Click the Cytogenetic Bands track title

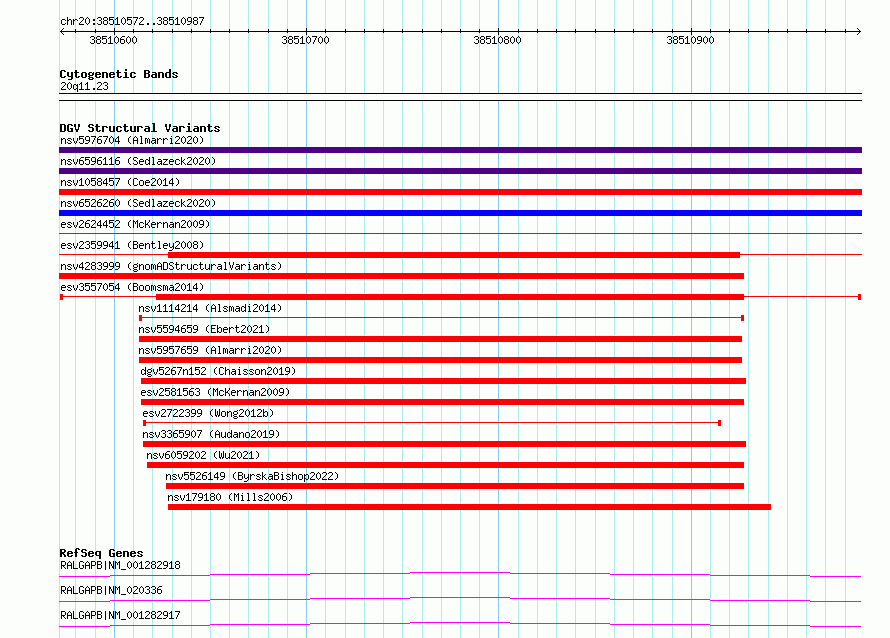click(x=119, y=74)
